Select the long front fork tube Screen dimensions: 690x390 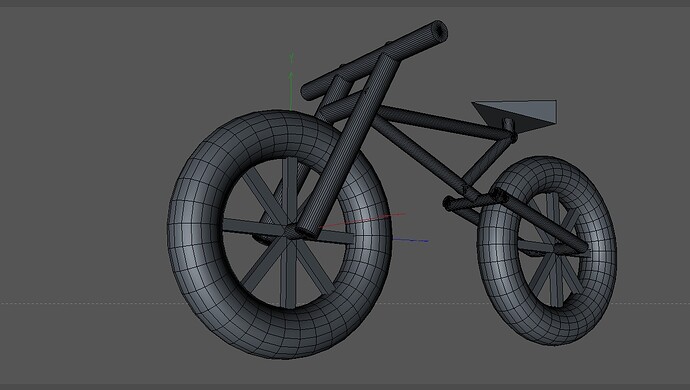point(348,145)
